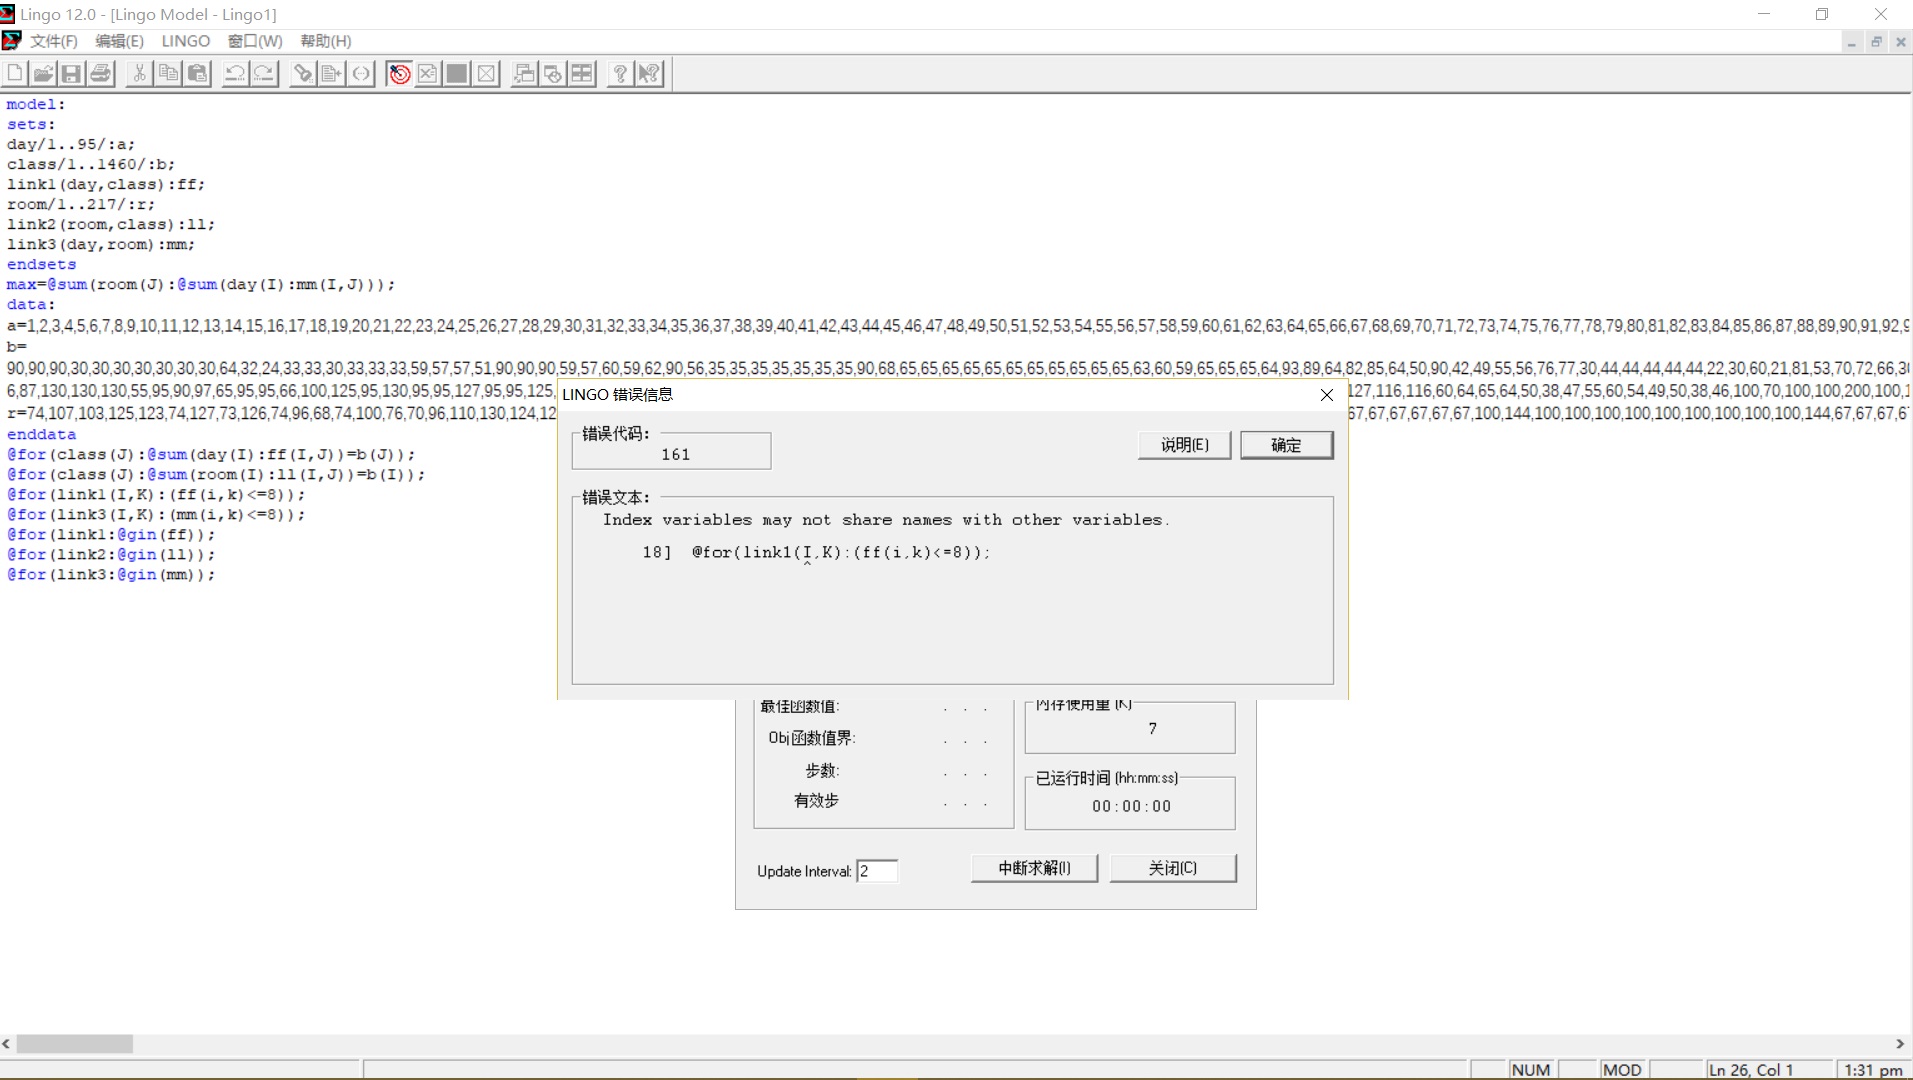Viewport: 1913px width, 1080px height.
Task: Click the 'class/1..1460/:b;' code line
Action: click(91, 164)
